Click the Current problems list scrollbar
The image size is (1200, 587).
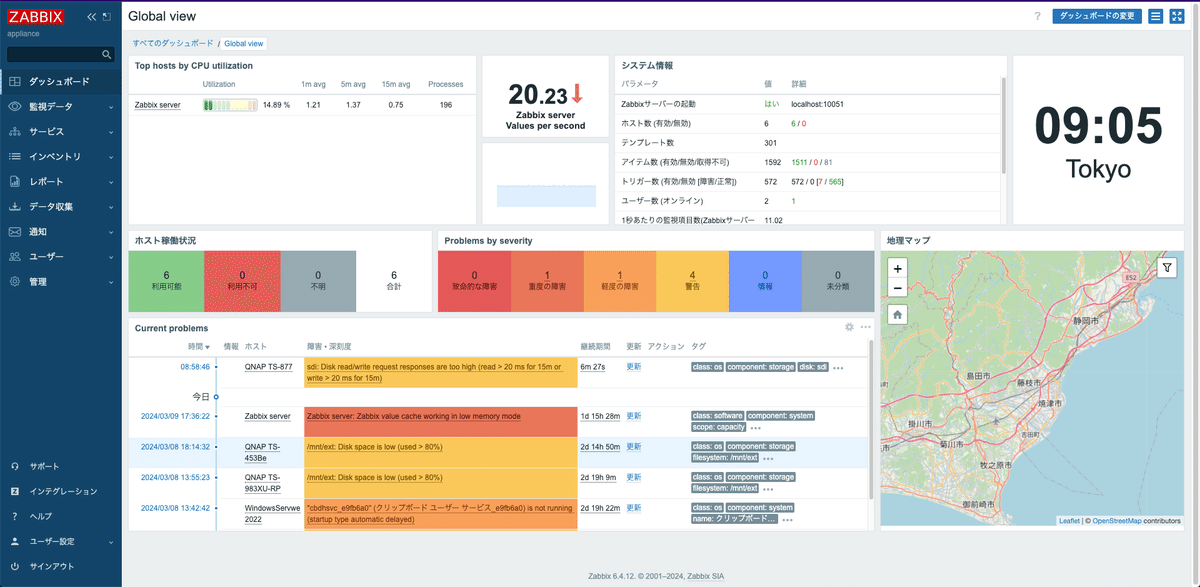pos(870,420)
